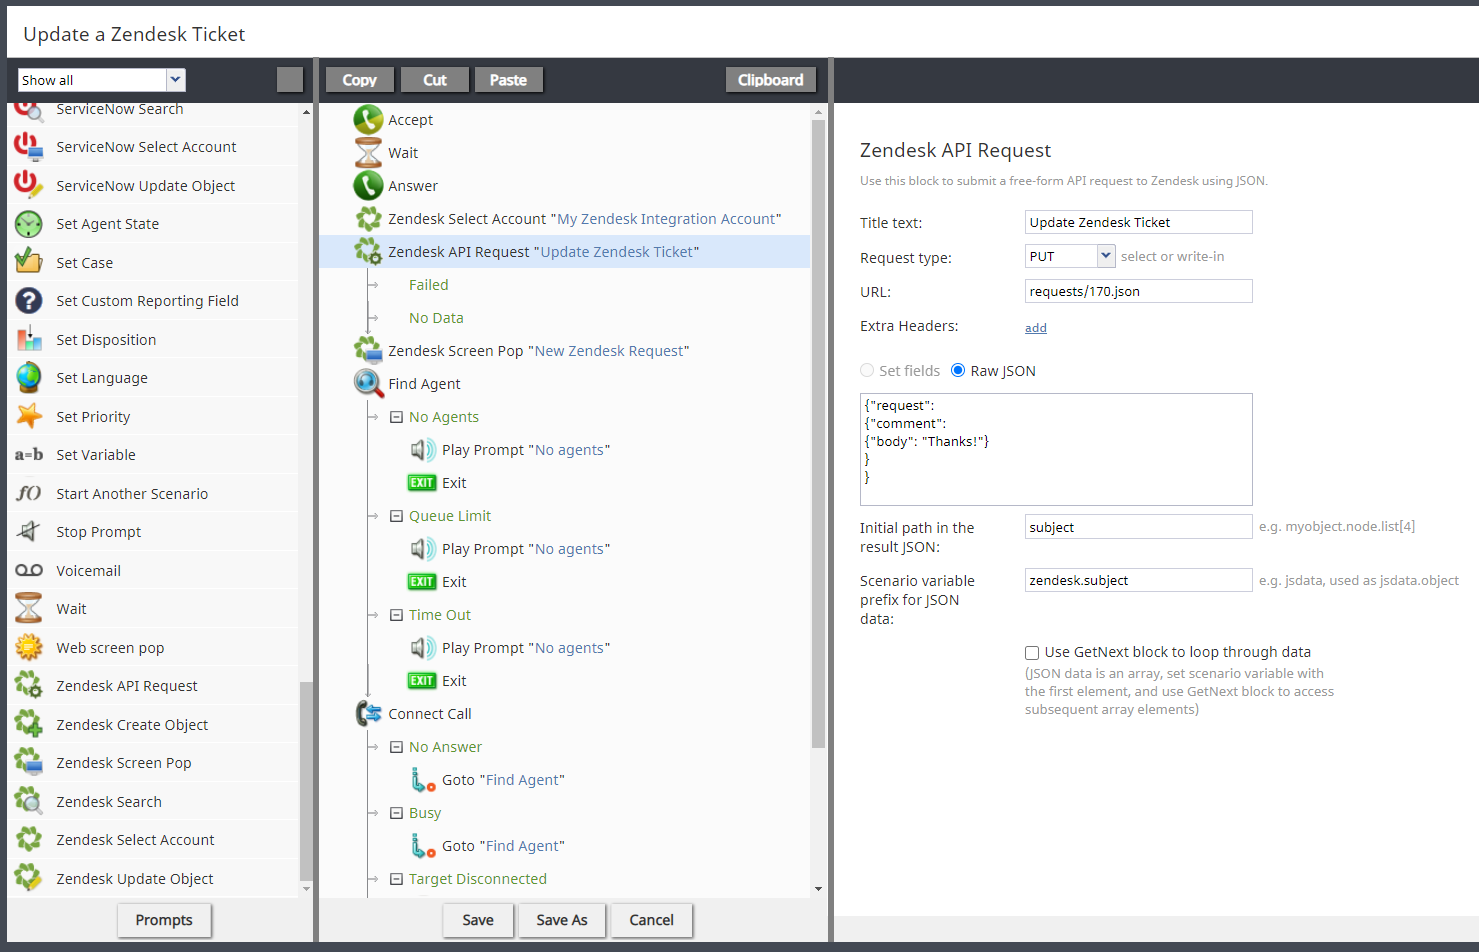Click the Initial path result JSON field
Image resolution: width=1479 pixels, height=952 pixels.
coord(1139,527)
